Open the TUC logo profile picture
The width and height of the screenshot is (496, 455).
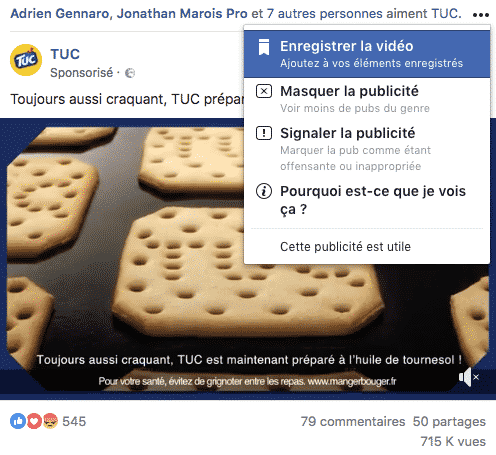[x=26, y=60]
